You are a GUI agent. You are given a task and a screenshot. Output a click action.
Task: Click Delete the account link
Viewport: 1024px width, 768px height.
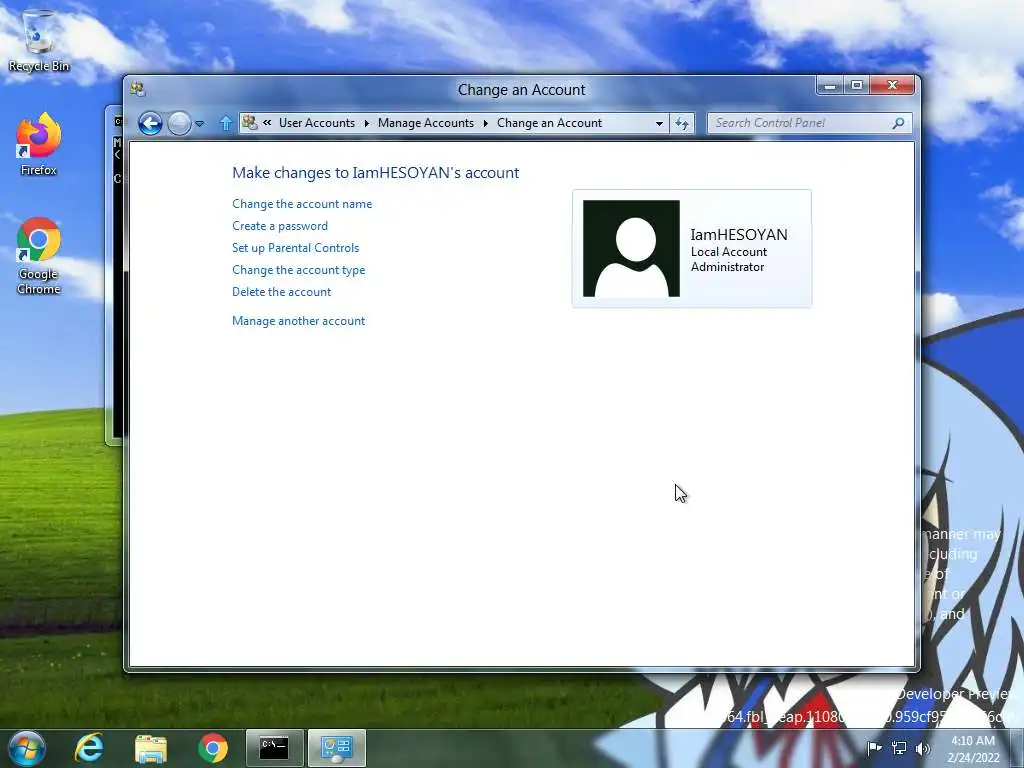pos(281,292)
